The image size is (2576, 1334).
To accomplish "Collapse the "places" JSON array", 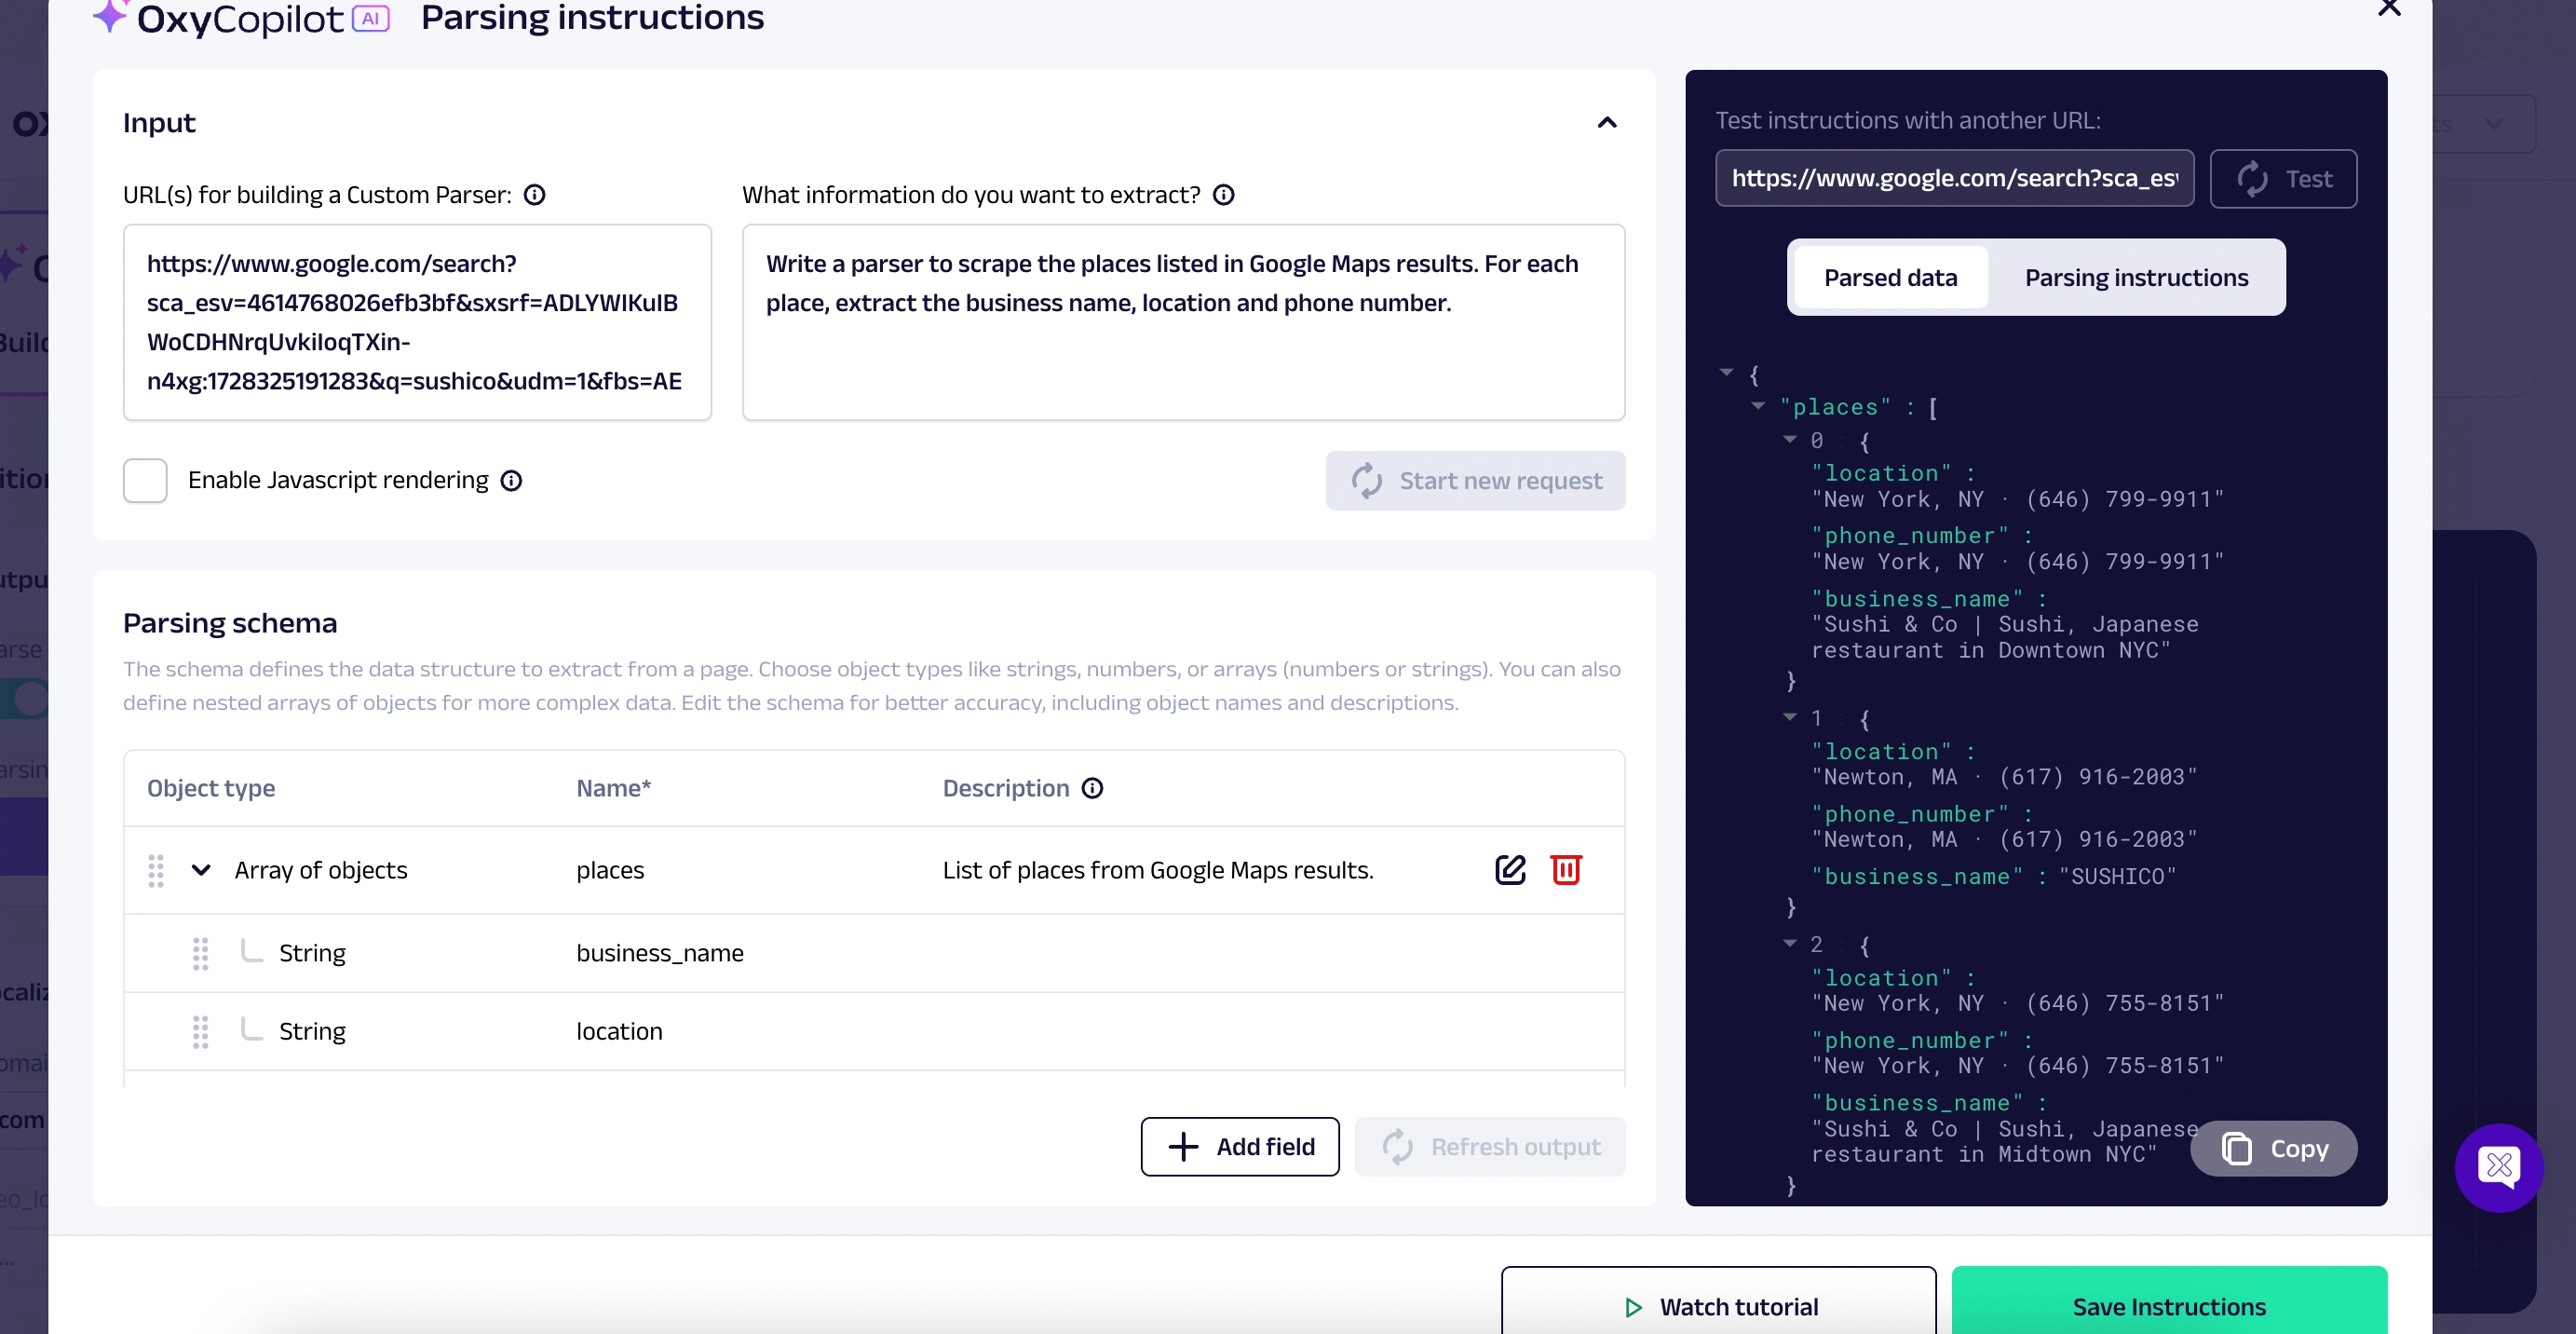I will click(1759, 405).
